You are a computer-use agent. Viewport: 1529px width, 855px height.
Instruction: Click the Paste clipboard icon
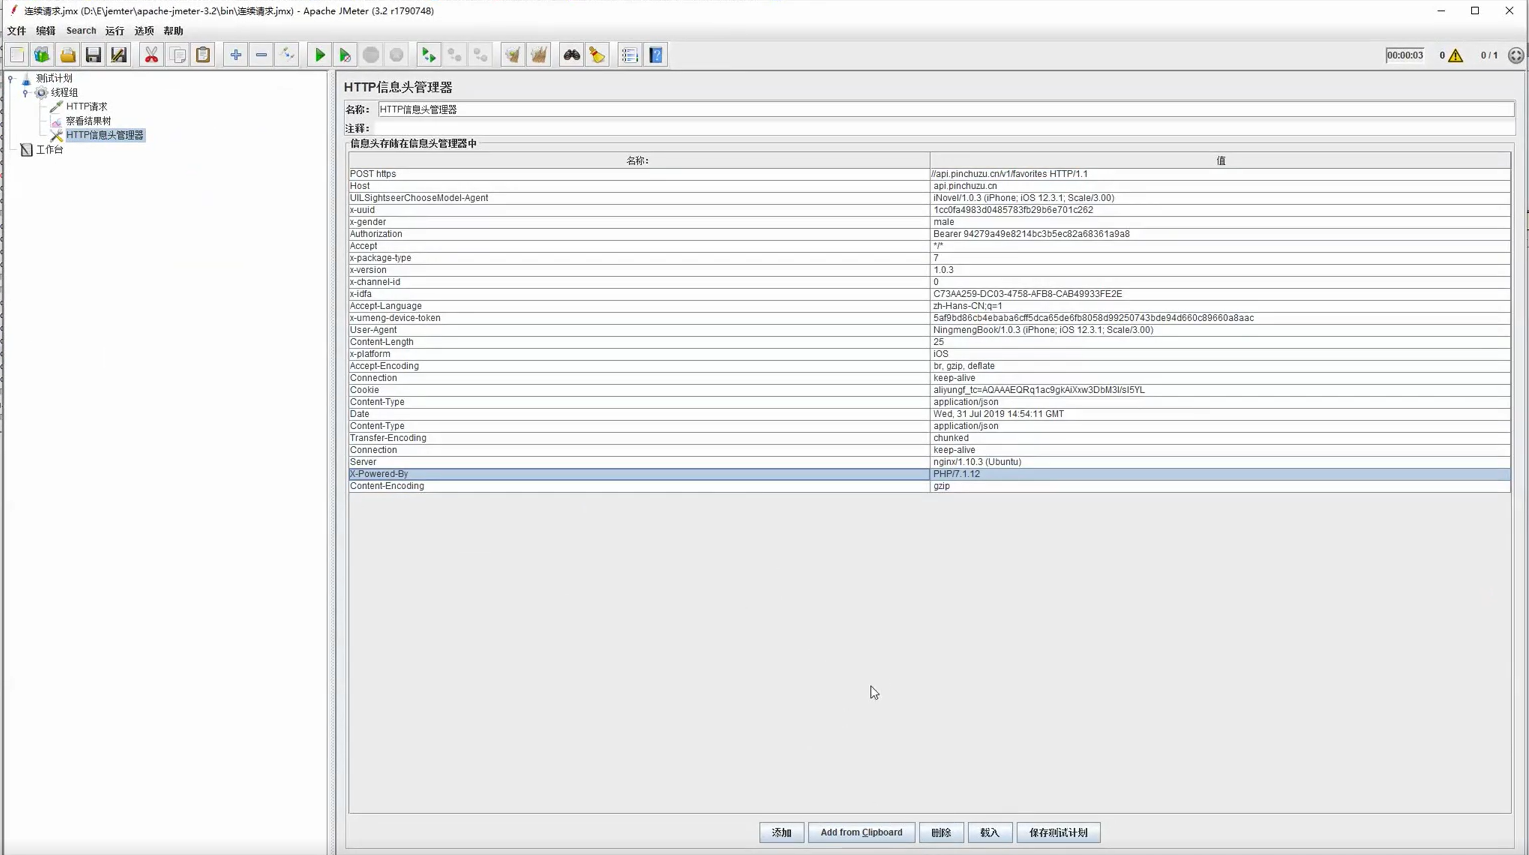coord(203,55)
